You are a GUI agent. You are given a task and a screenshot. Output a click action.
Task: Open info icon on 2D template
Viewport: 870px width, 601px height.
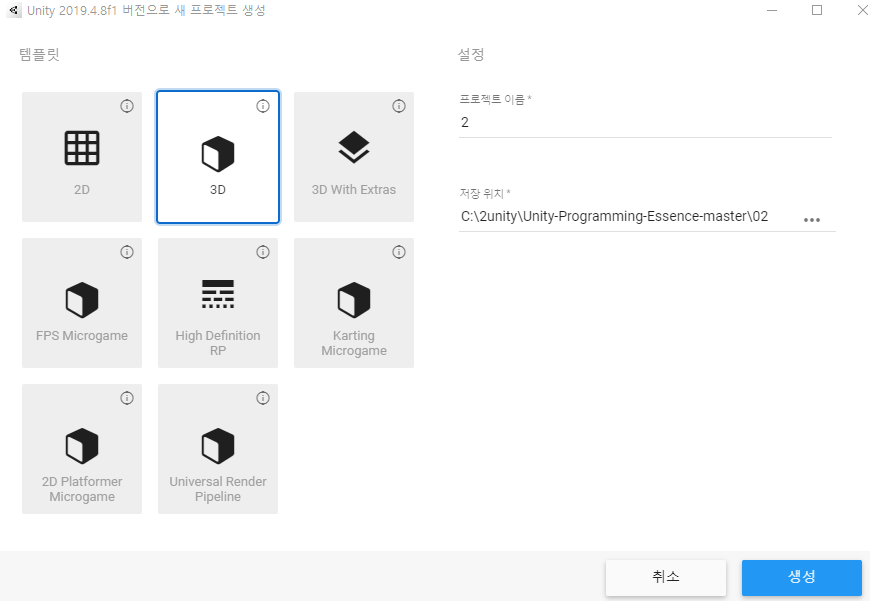coord(127,106)
